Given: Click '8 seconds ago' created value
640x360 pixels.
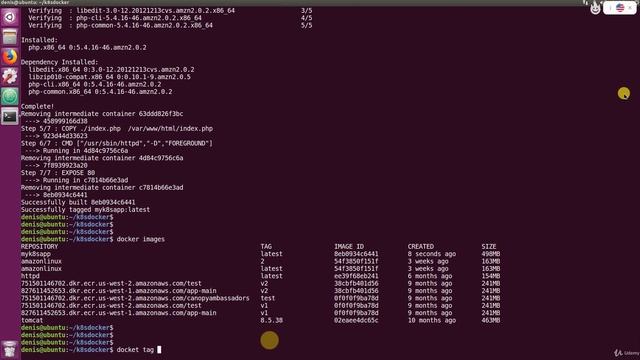Looking at the screenshot, I should (x=431, y=254).
